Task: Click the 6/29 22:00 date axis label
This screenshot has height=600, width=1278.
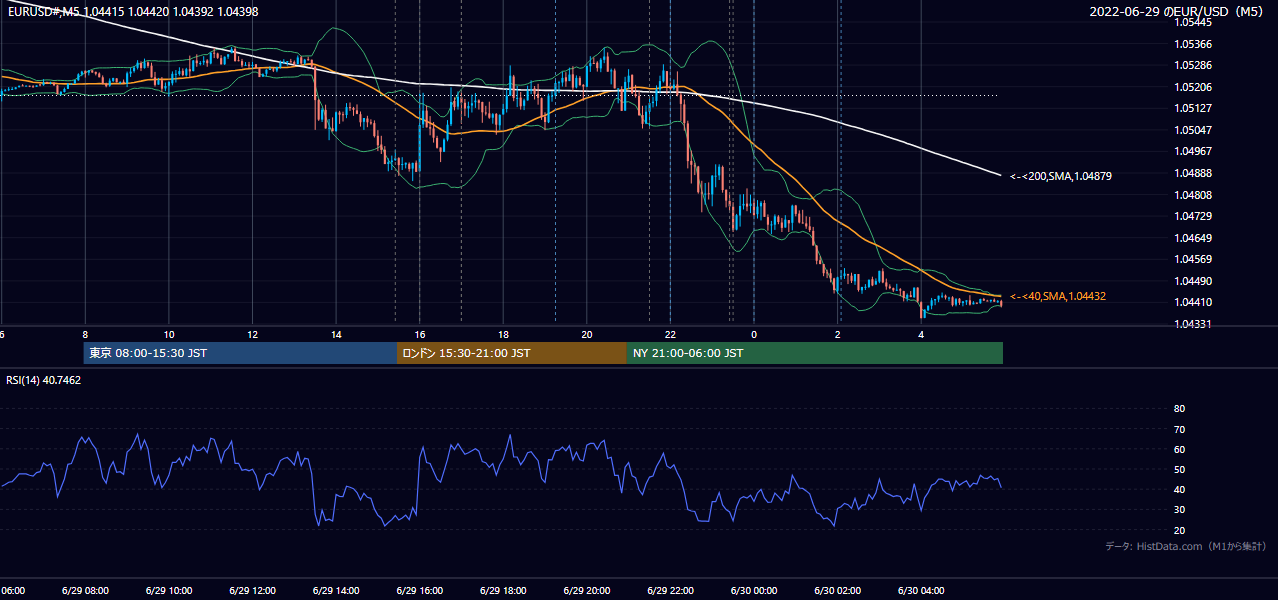Action: (x=670, y=590)
